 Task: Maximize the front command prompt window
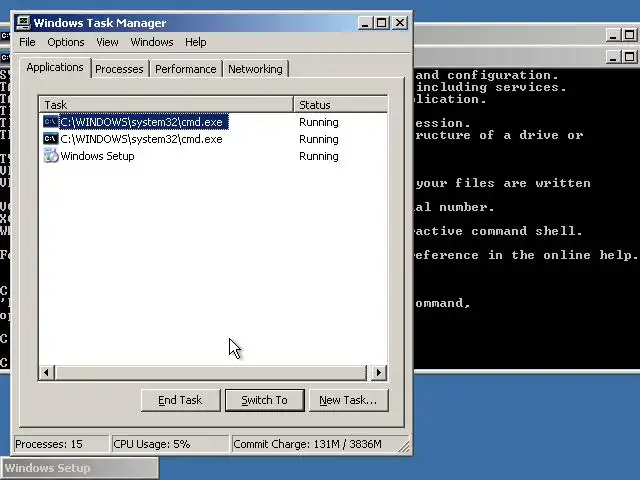[x=630, y=56]
